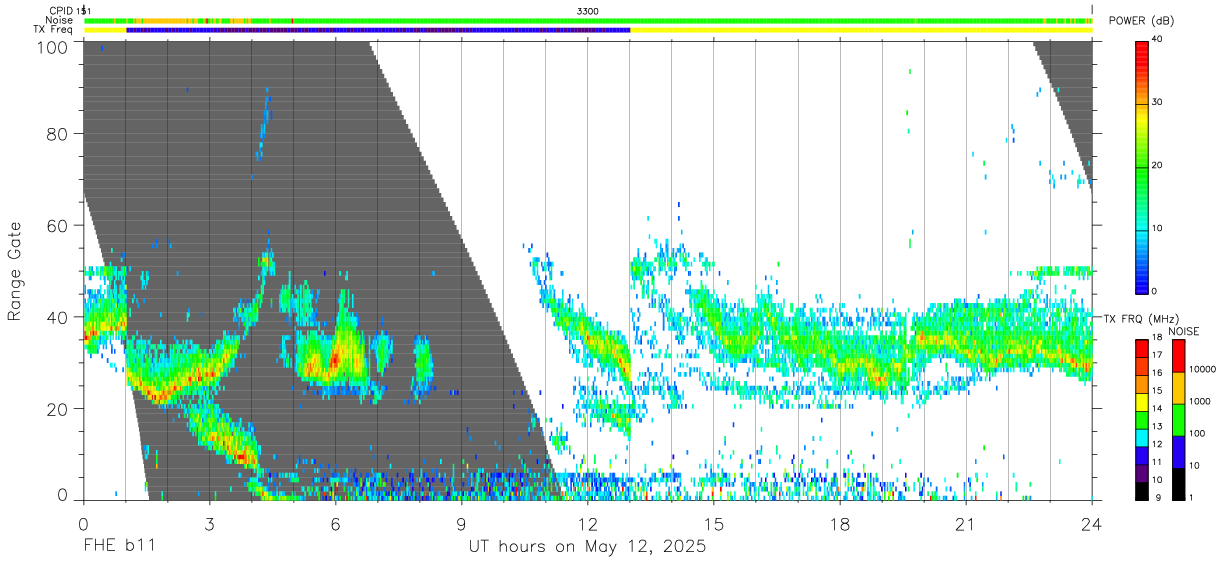Screen dimensions: 1228x567
Task: Click the 6 hour label on the UT axis
Action: pos(336,523)
